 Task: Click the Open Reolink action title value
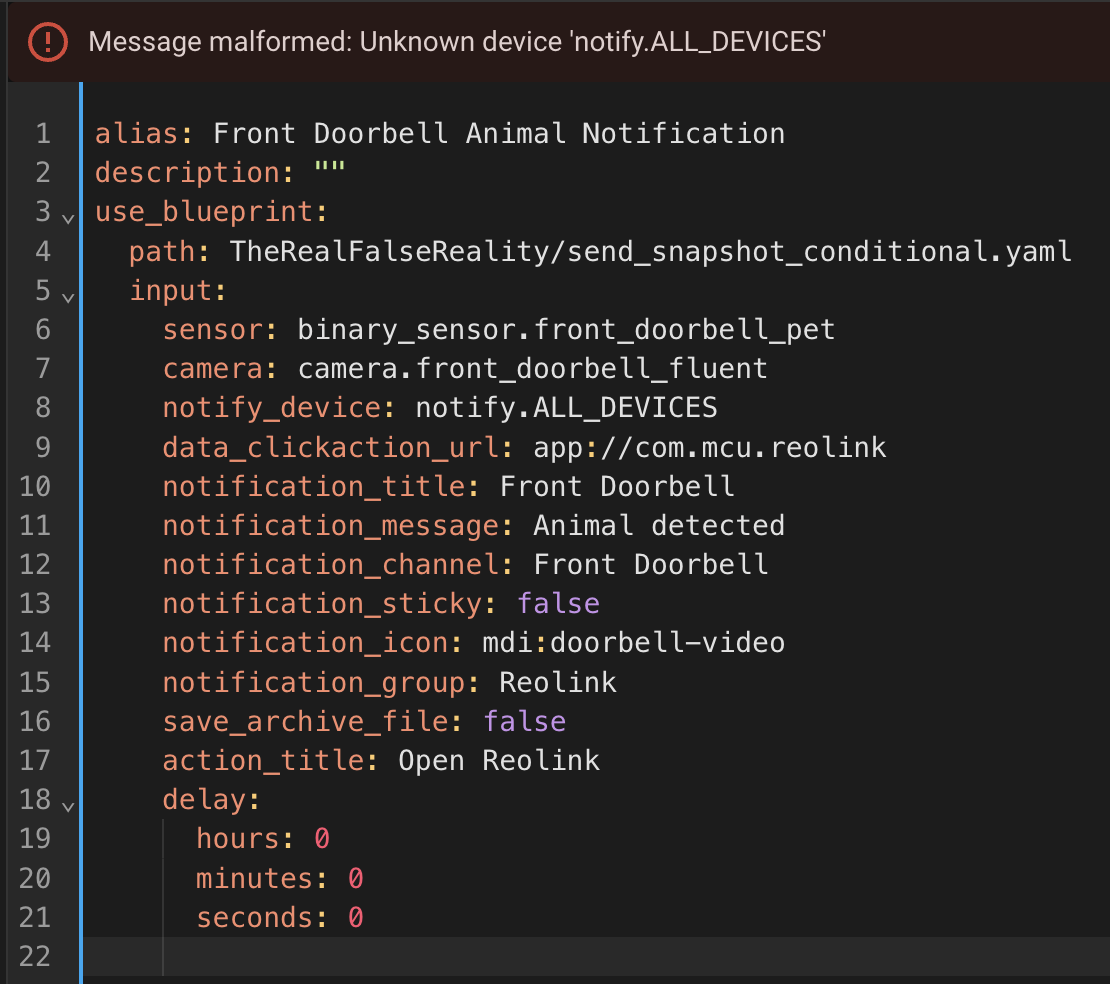pos(499,761)
